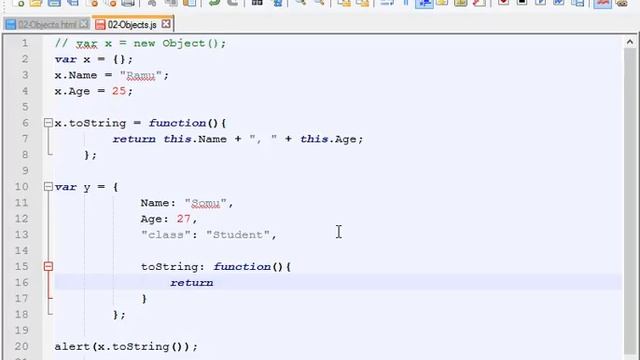Click line number 13 in the margin
Screen dimensions: 640x360
click(21, 235)
